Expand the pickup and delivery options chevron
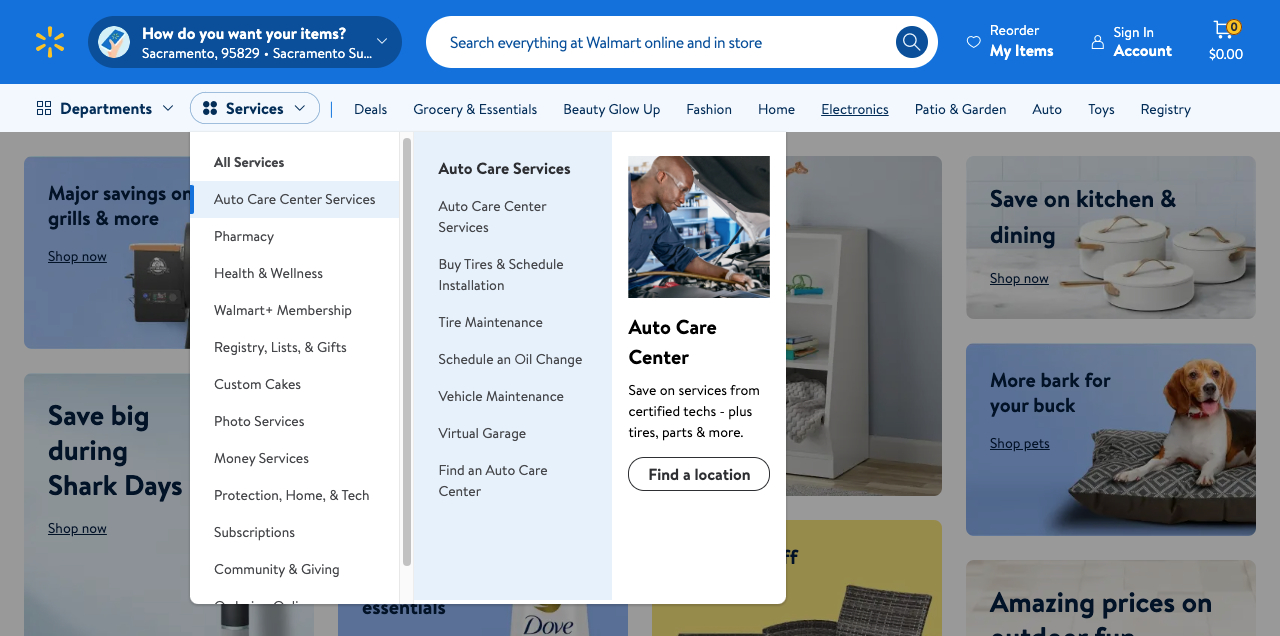Image resolution: width=1280 pixels, height=636 pixels. click(x=382, y=42)
